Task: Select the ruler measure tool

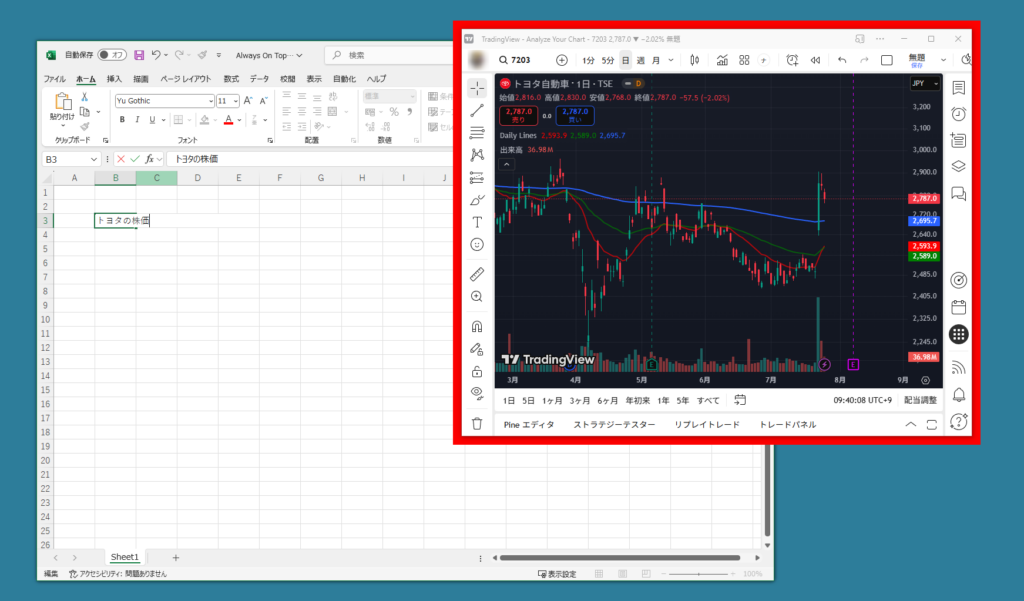Action: pyautogui.click(x=477, y=274)
